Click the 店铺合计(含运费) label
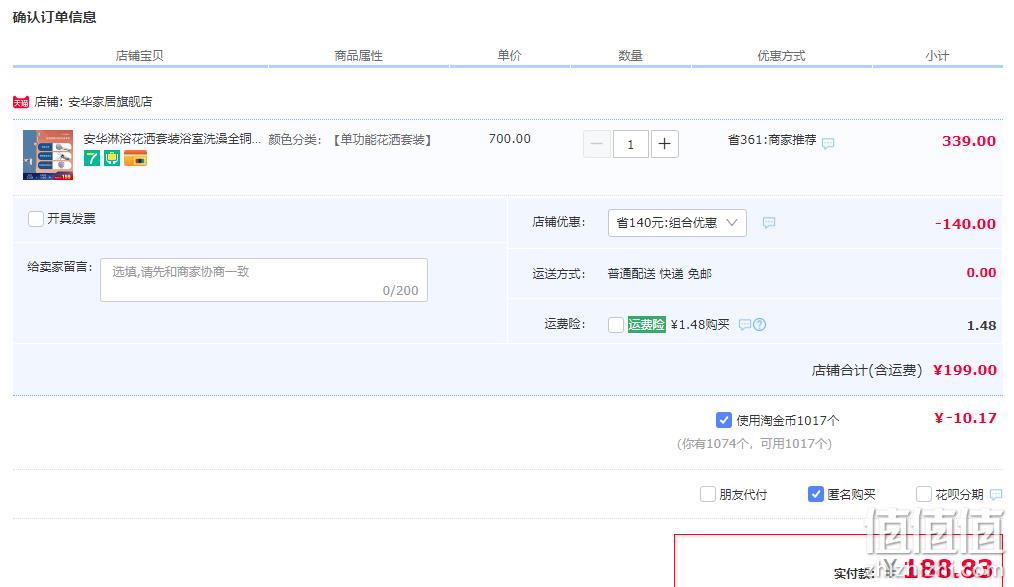This screenshot has height=587, width=1014. pyautogui.click(x=867, y=370)
